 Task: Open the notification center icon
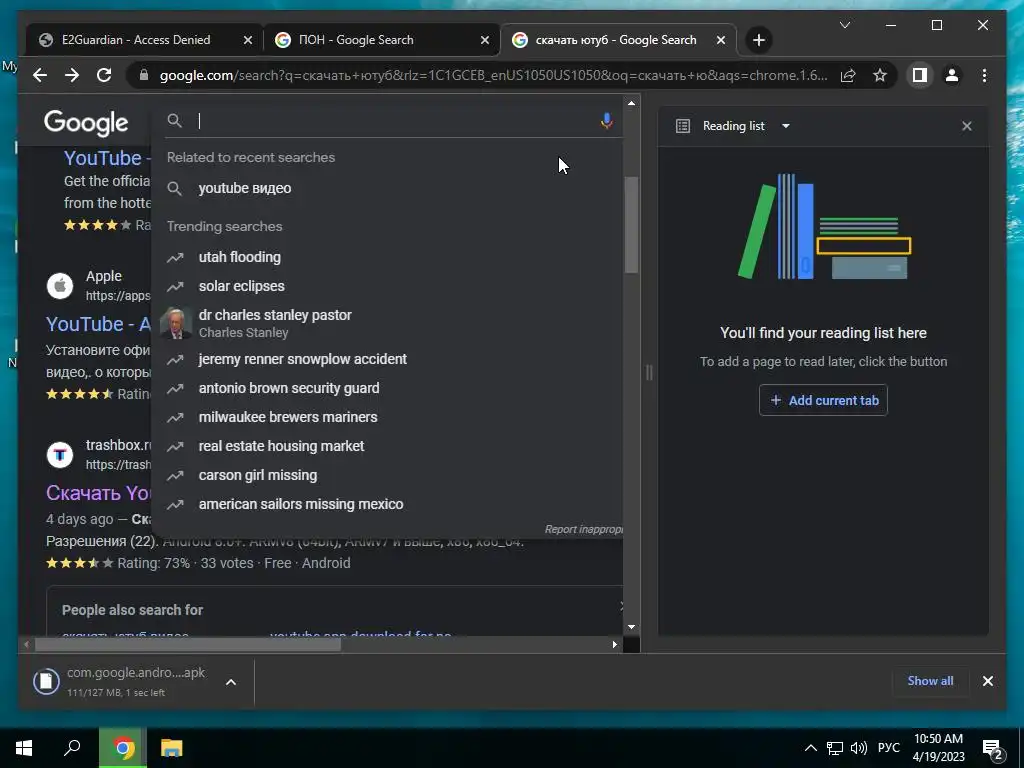993,749
